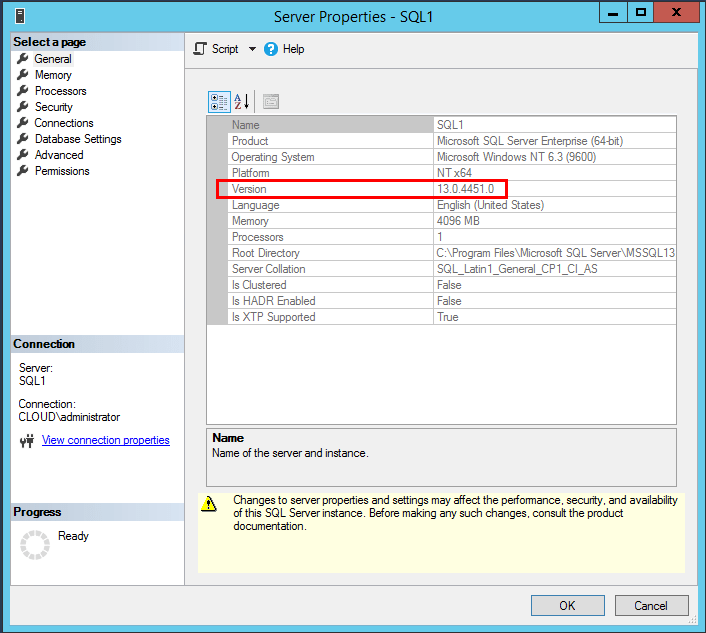Click the C:\Program Files root directory value
The height and width of the screenshot is (633, 706).
pos(556,253)
